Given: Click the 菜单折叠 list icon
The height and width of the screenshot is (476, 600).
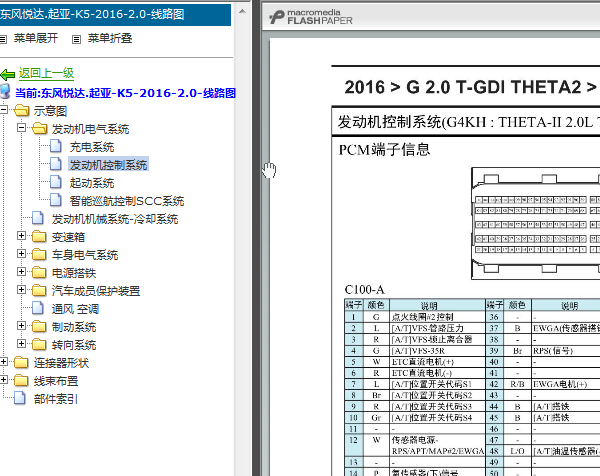Looking at the screenshot, I should (x=77, y=39).
